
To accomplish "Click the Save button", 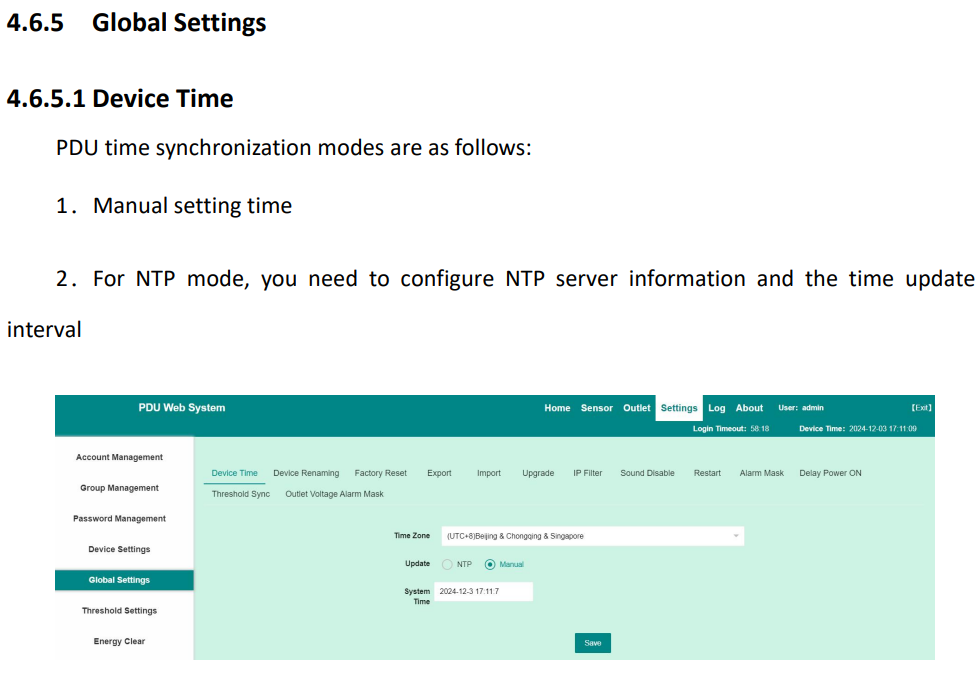I will 592,643.
